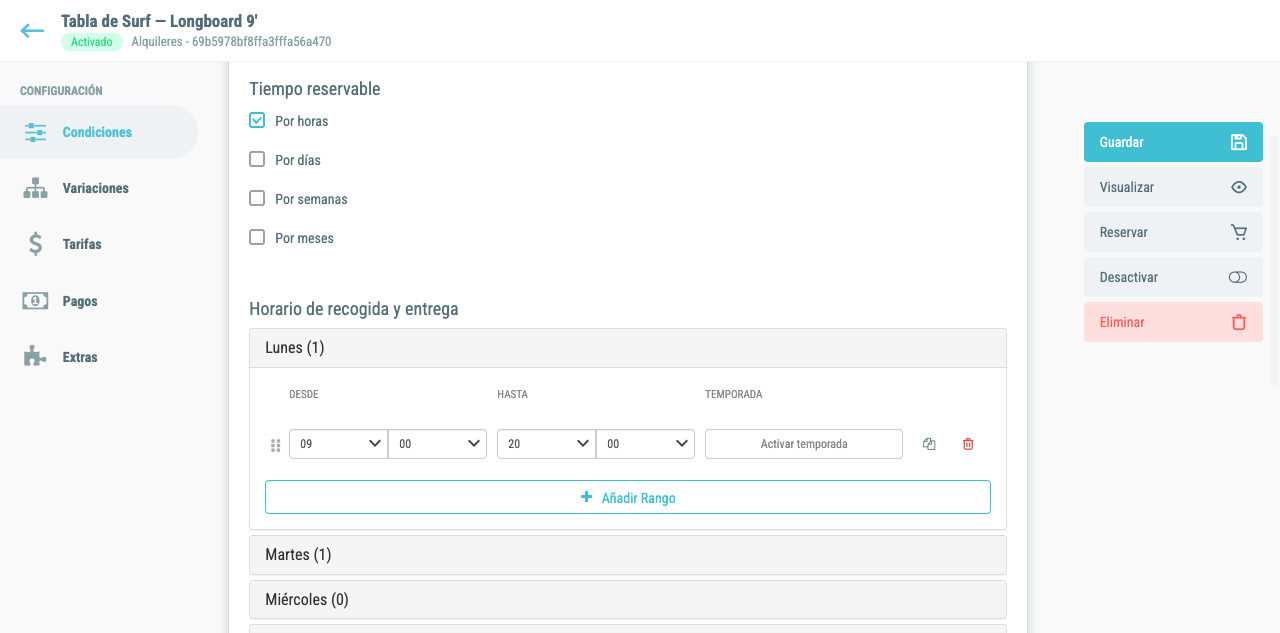Expand the Miércoles (0) section

[x=628, y=600]
